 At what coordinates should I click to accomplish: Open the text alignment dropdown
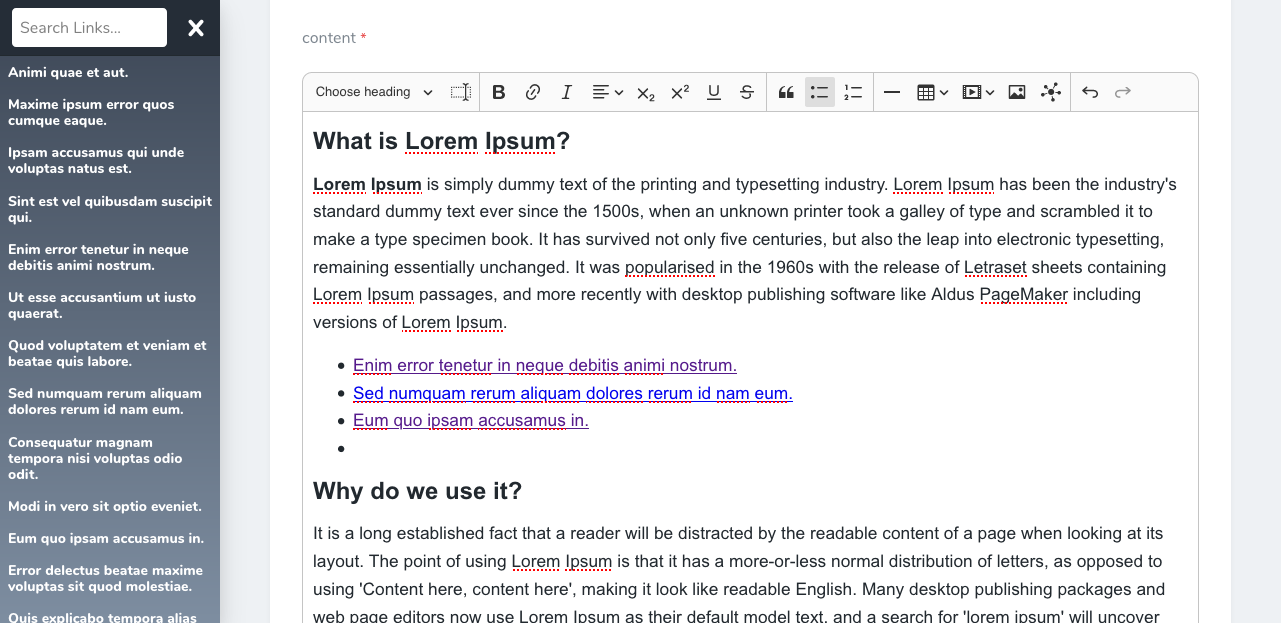[607, 92]
